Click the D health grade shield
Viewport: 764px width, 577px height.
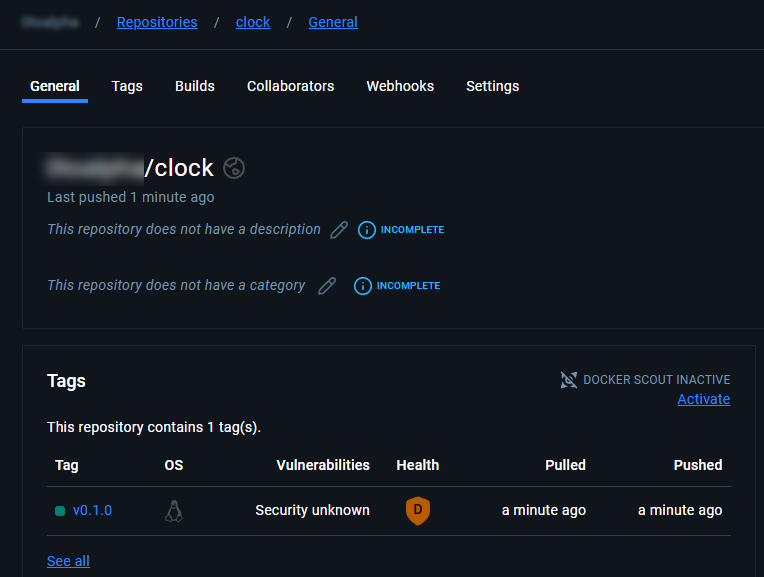pyautogui.click(x=418, y=510)
